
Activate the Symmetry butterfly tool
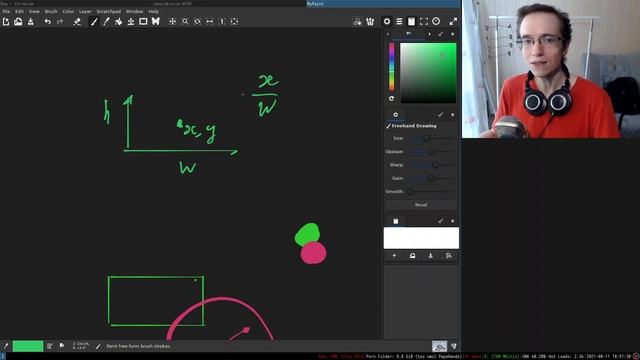coord(156,22)
